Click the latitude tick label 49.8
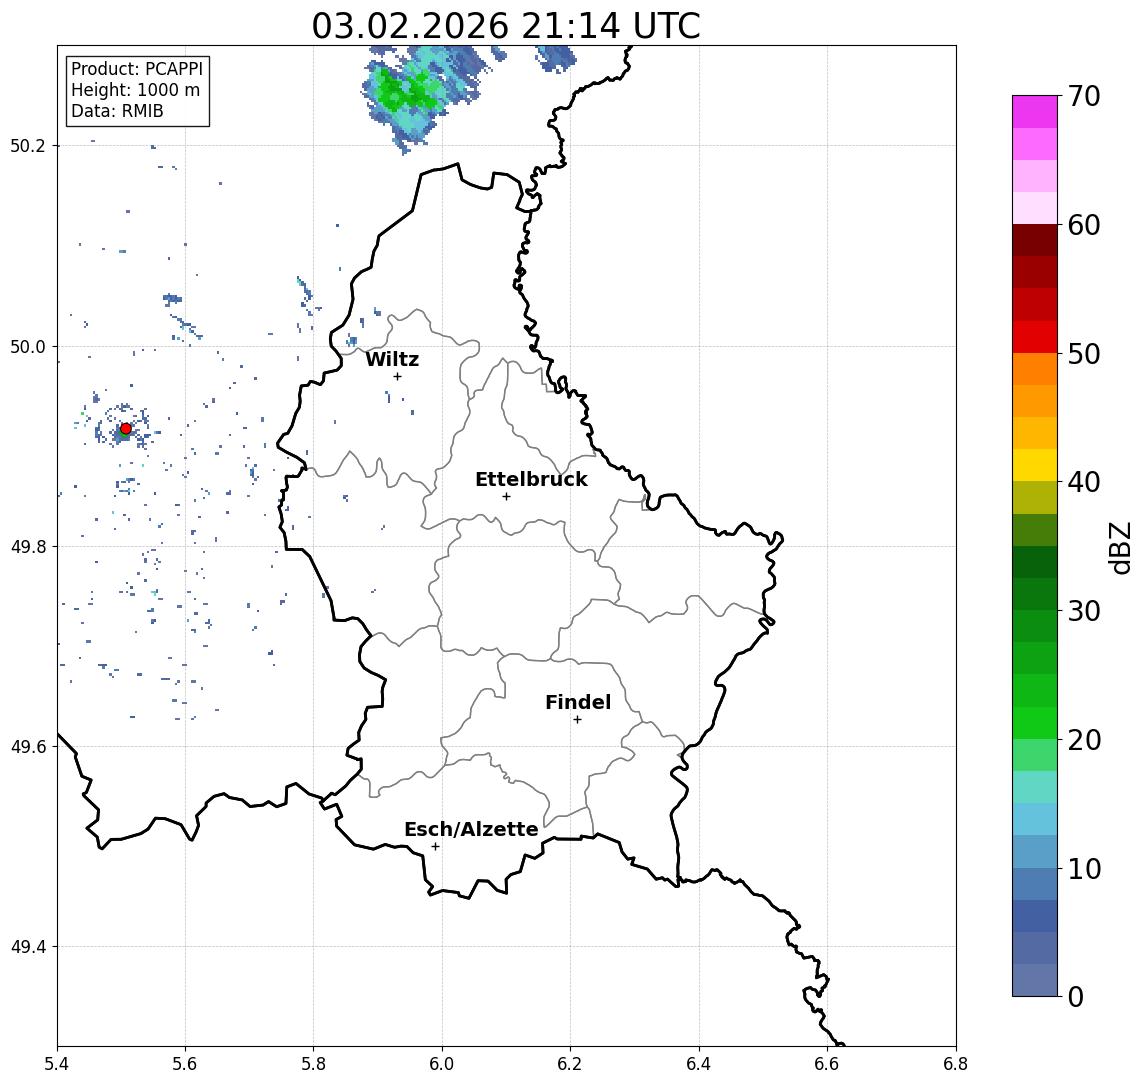1145x1084 pixels. [28, 546]
